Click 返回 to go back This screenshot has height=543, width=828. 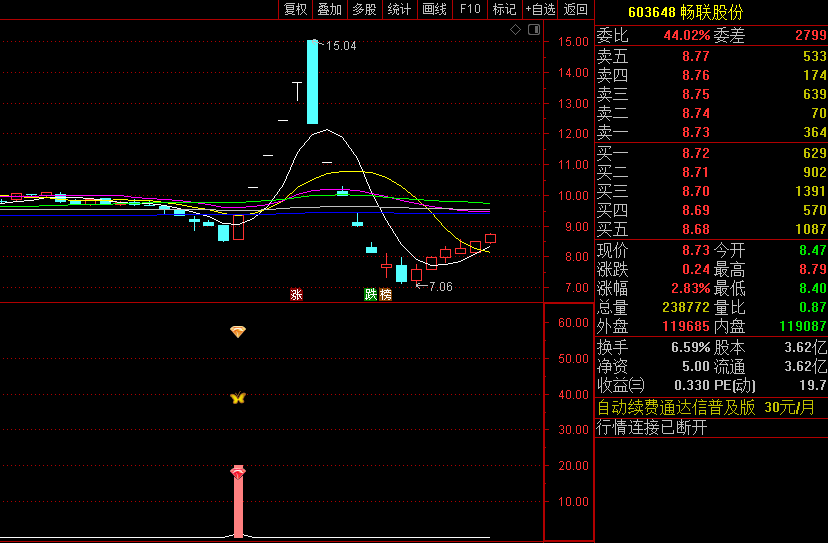pyautogui.click(x=576, y=10)
